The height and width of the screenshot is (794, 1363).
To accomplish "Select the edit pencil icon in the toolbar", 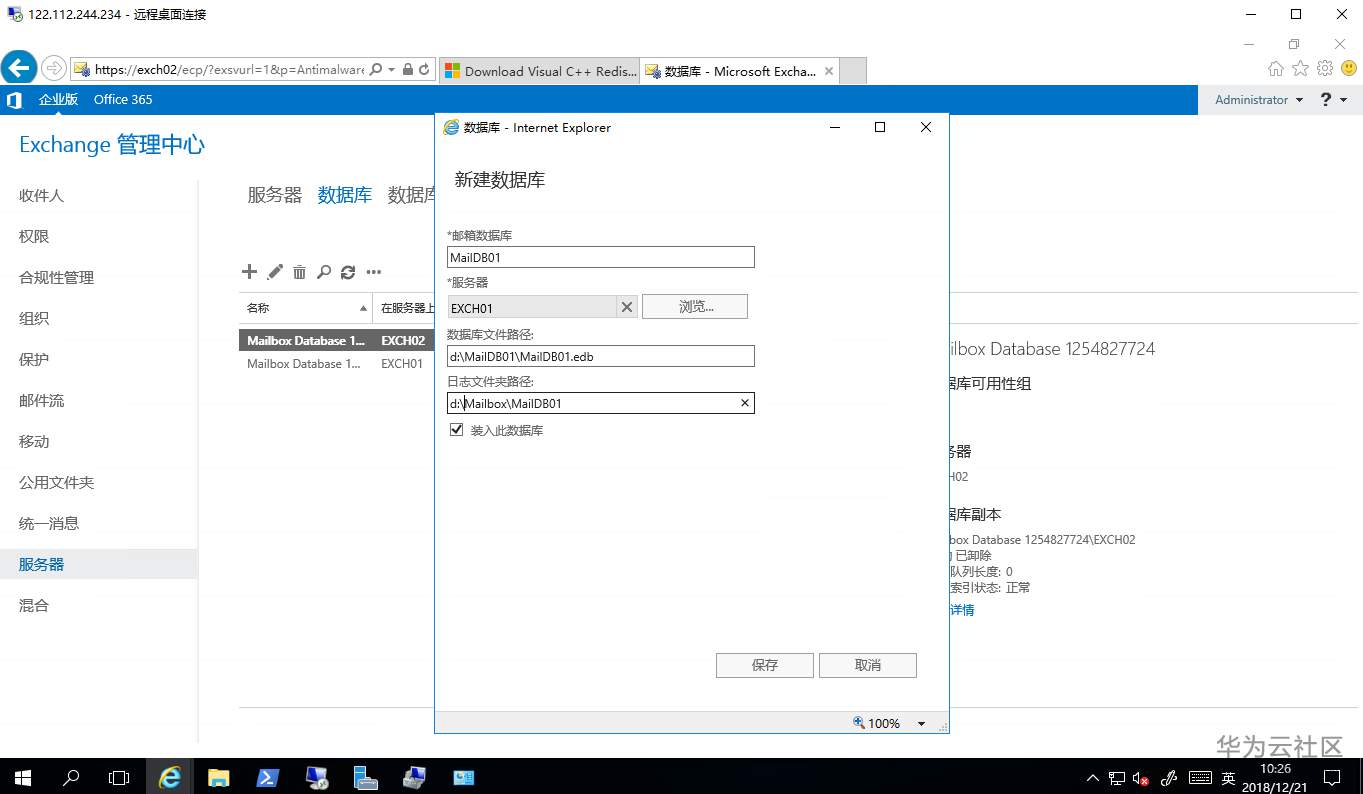I will coord(274,271).
